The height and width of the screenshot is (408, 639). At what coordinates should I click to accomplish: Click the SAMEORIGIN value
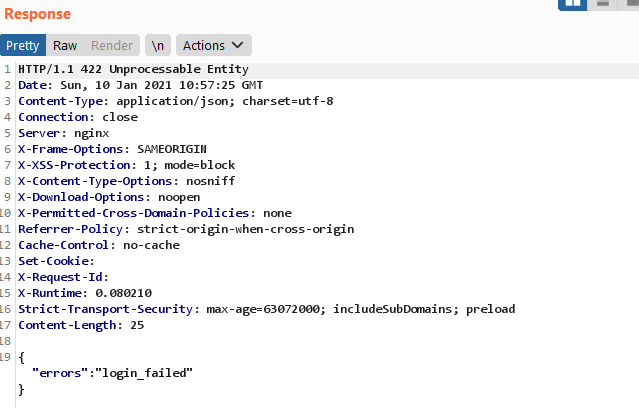pos(172,149)
